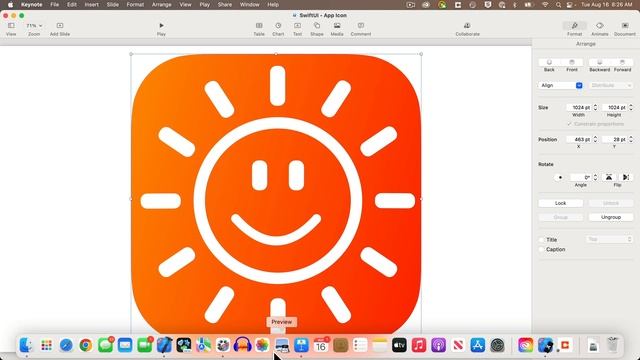Open the Insert menu
Screen dimensions: 640x360
(x=91, y=4)
